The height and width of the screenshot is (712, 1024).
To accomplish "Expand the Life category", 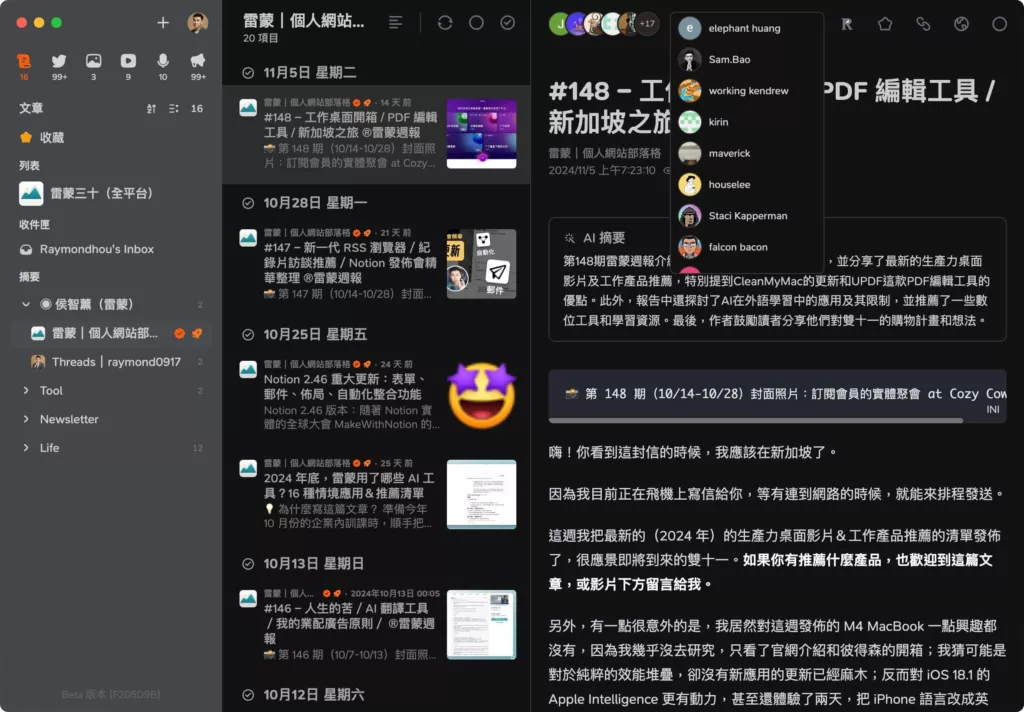I will 25,447.
